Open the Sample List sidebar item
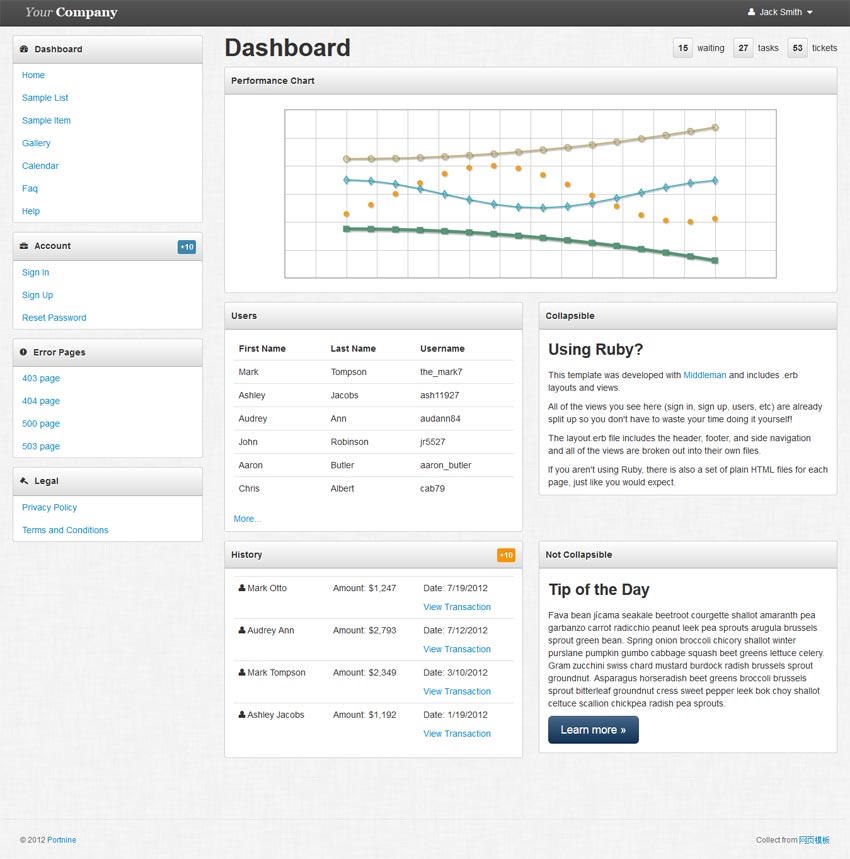The height and width of the screenshot is (859, 850). 45,98
